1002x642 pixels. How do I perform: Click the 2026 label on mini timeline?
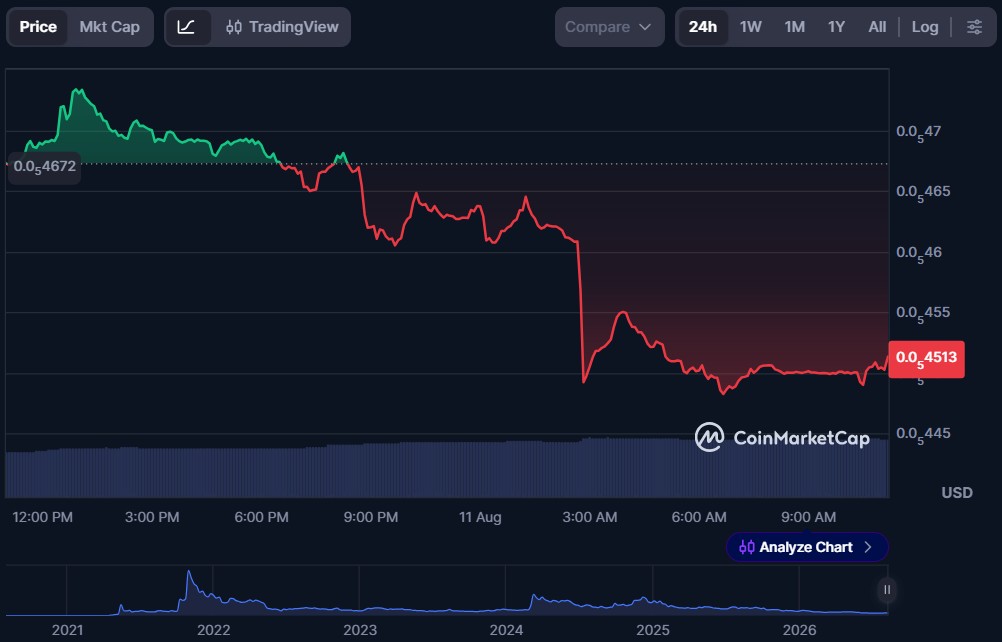[799, 630]
